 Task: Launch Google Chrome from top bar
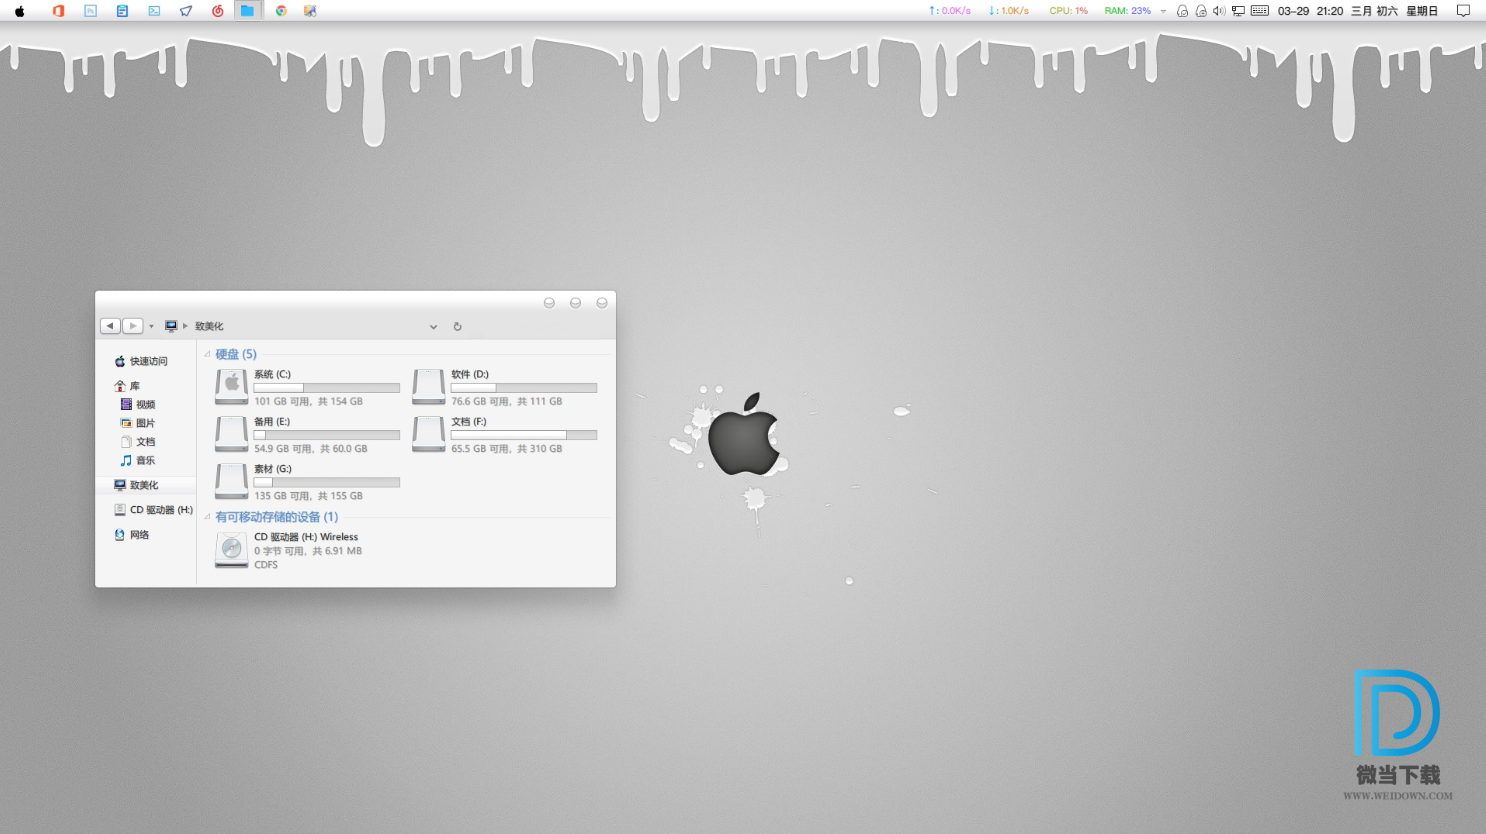coord(281,11)
